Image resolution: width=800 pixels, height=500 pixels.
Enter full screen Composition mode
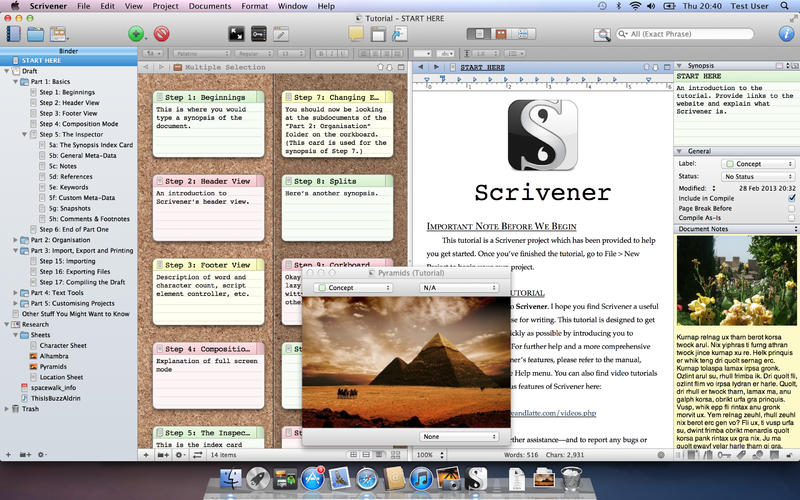coord(236,34)
